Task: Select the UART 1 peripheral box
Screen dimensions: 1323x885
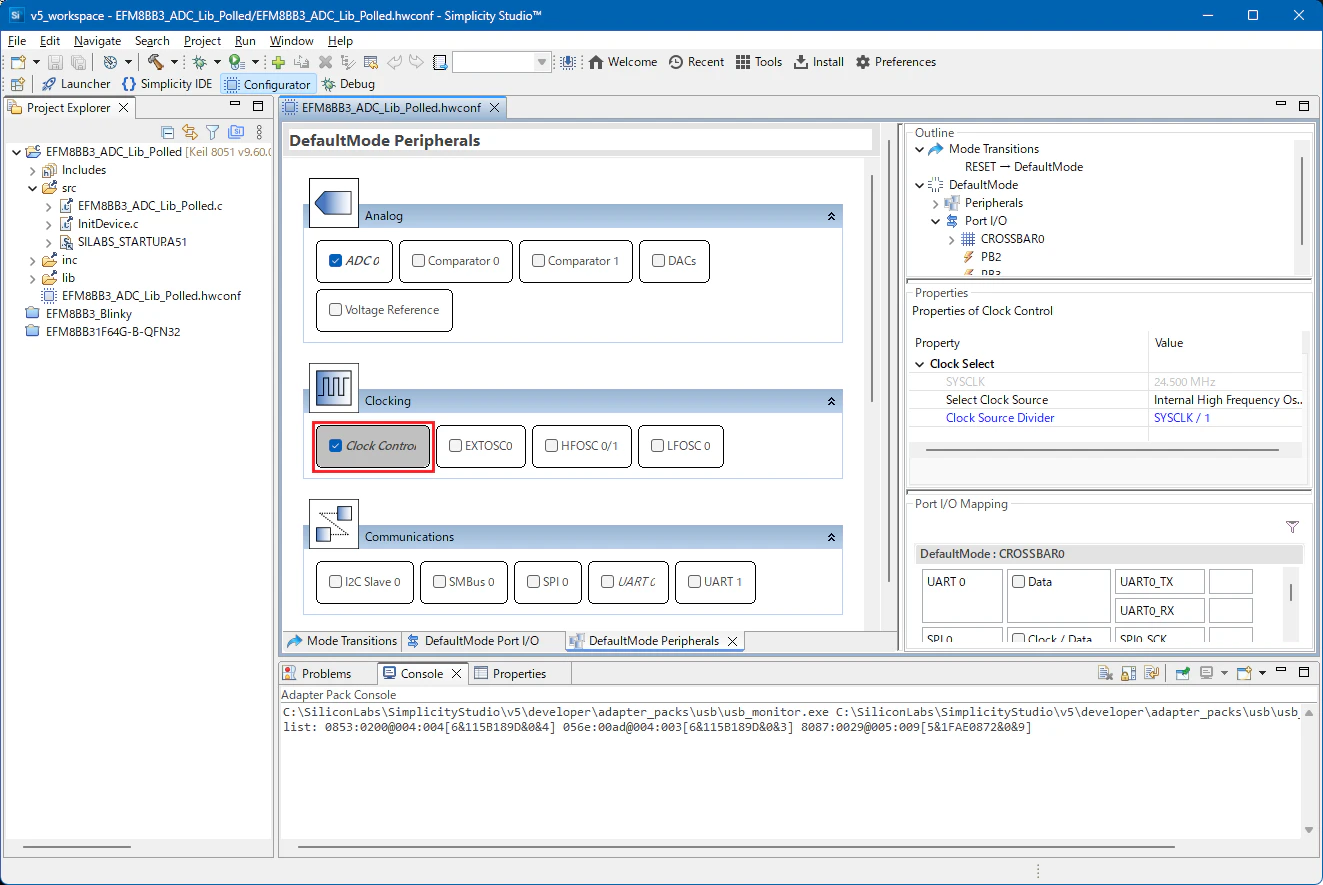Action: [x=715, y=582]
